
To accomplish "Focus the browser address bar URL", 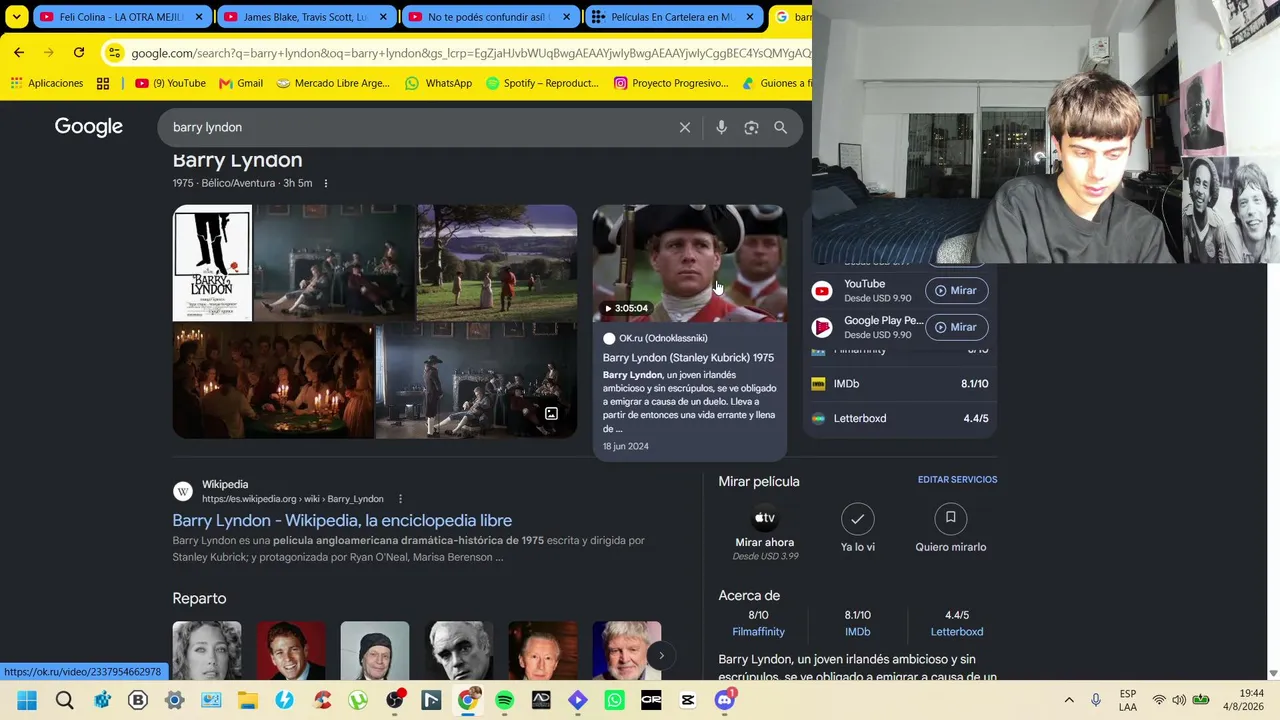I will coord(470,53).
